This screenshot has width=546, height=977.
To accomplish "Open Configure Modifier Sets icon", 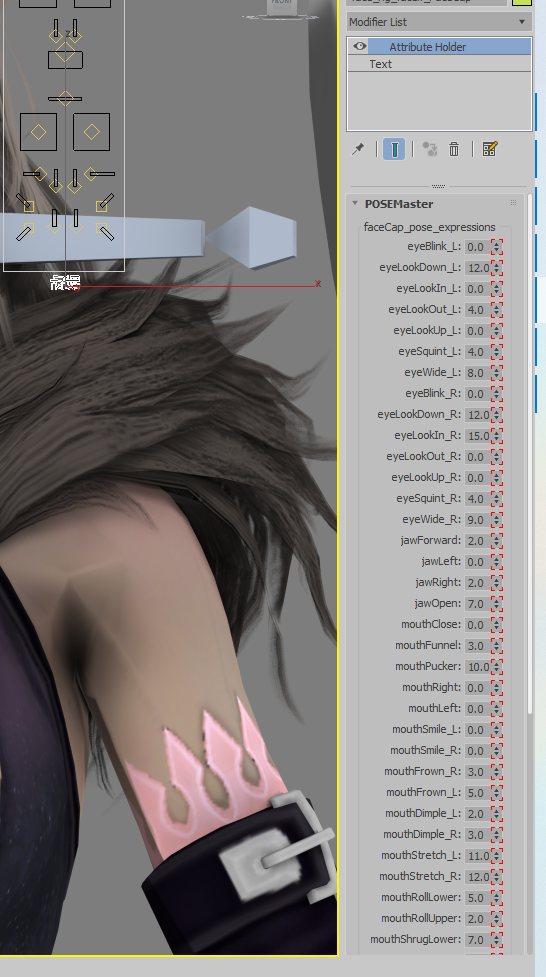I will [490, 149].
